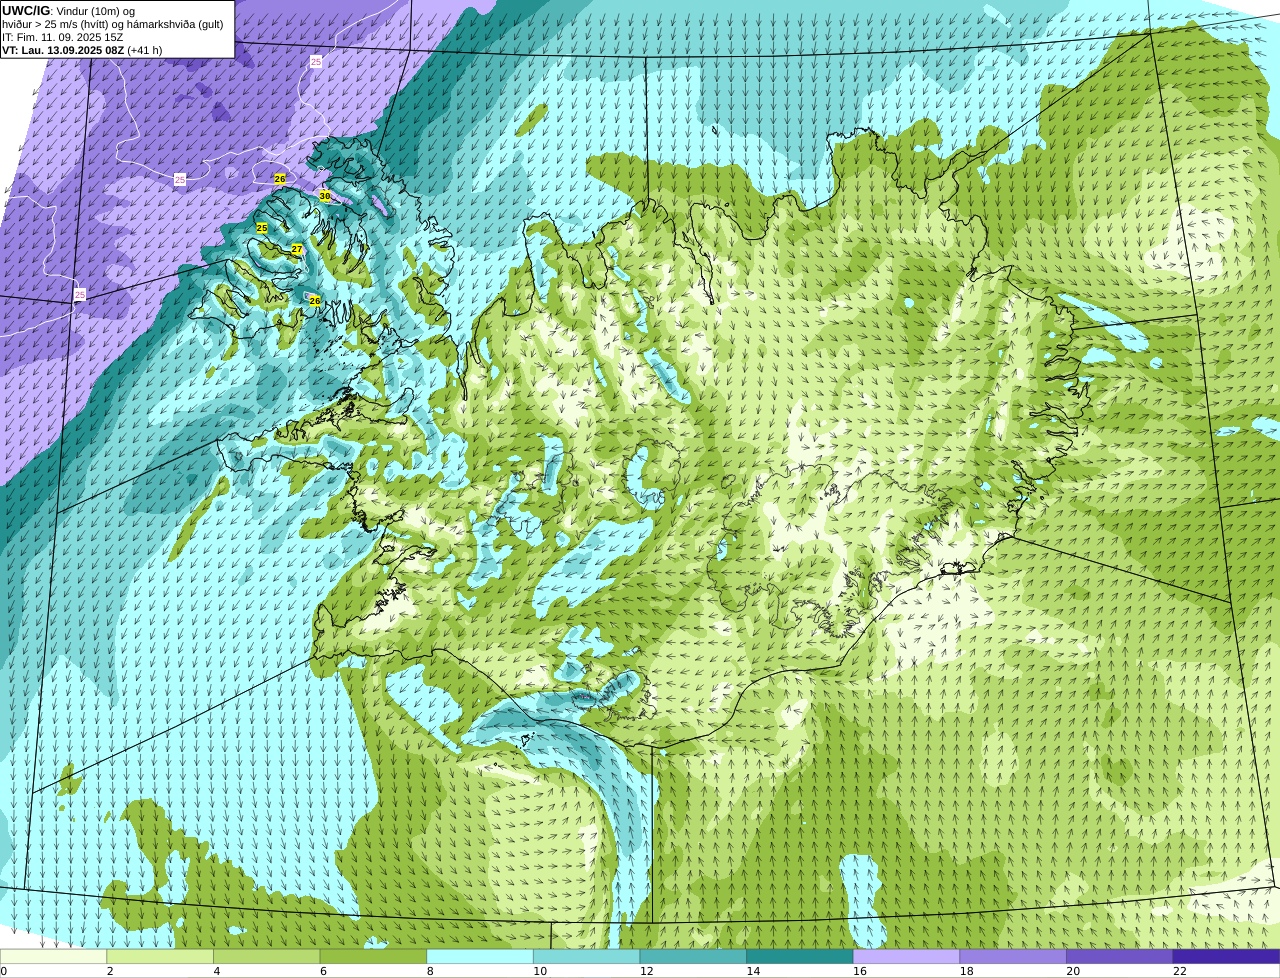This screenshot has width=1280, height=978.
Task: Click the 10–12 m/s legend swatch
Action: click(x=587, y=956)
